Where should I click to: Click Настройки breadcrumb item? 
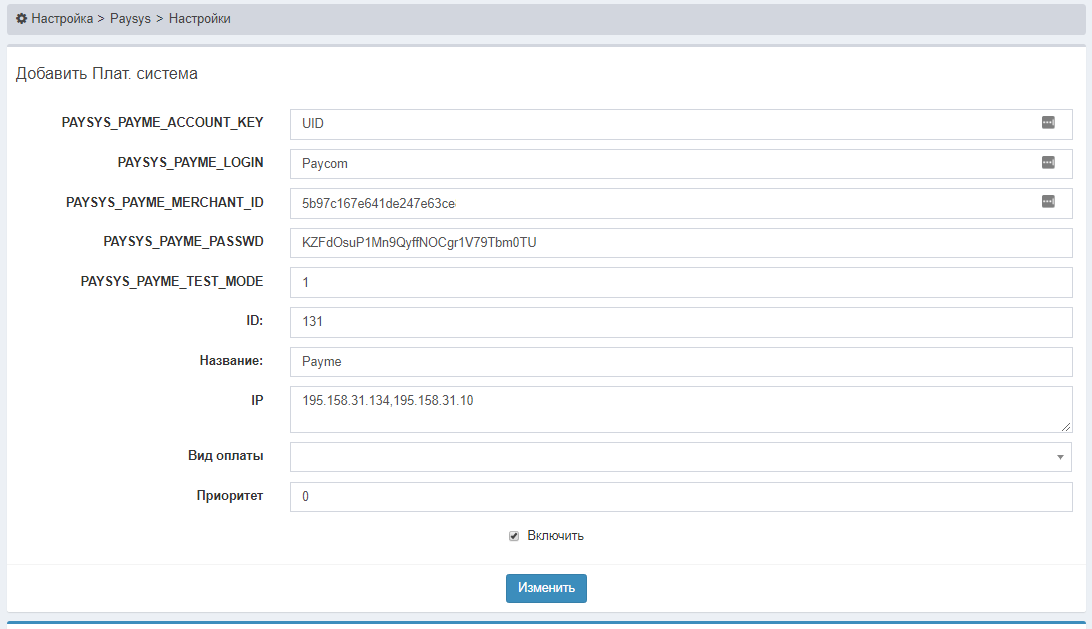[200, 19]
